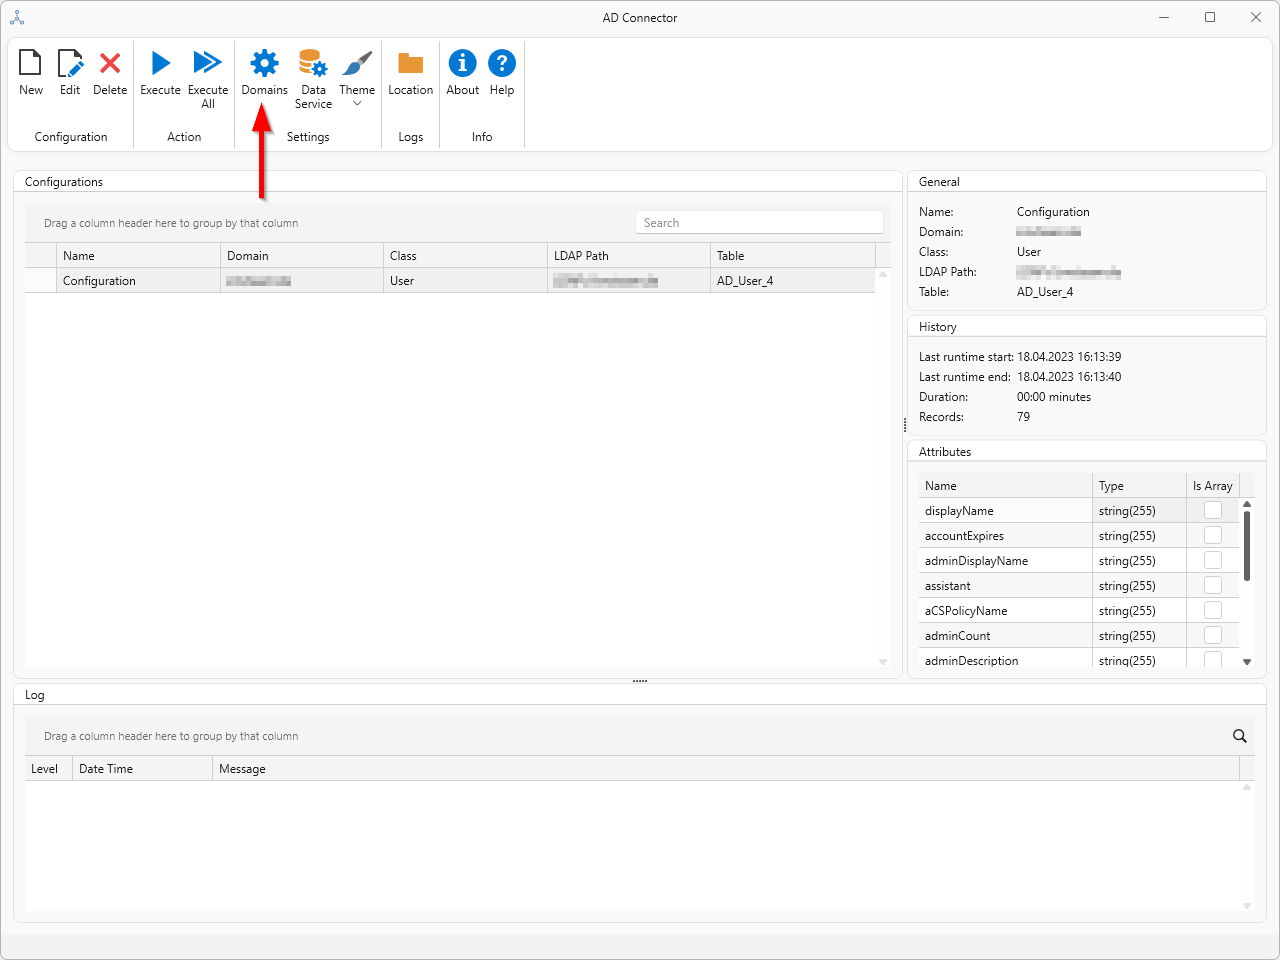Toggle Is Array for displayName
The height and width of the screenshot is (960, 1280).
[x=1213, y=510]
